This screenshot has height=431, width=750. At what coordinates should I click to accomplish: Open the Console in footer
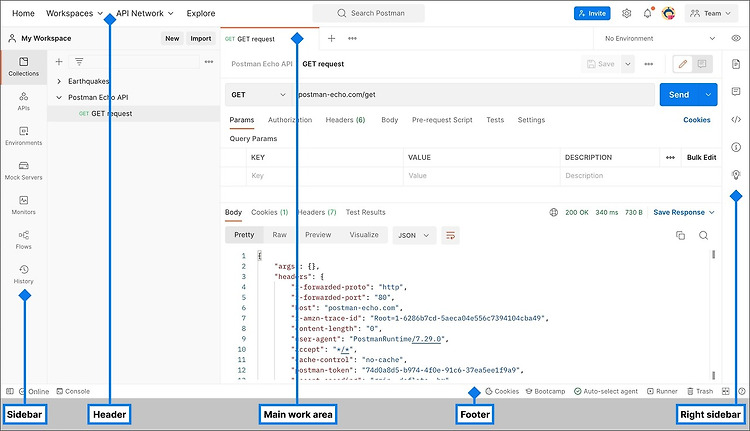click(73, 391)
